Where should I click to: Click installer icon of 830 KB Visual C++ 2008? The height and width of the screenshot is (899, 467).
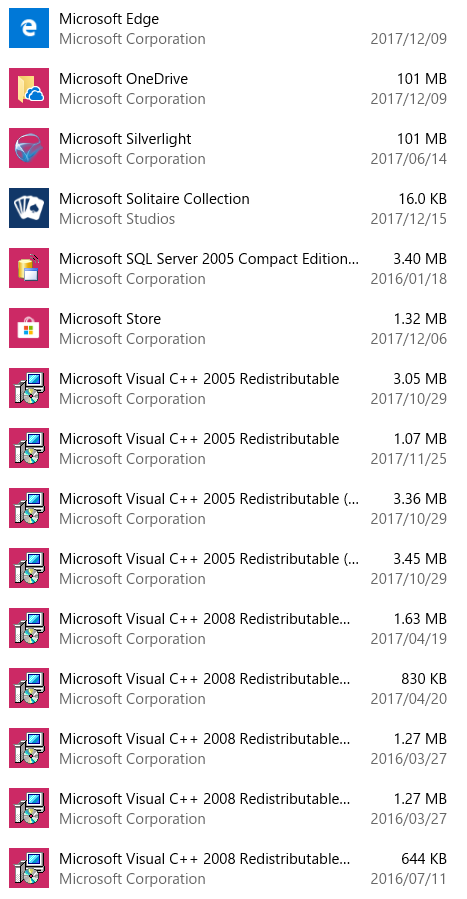(x=29, y=688)
